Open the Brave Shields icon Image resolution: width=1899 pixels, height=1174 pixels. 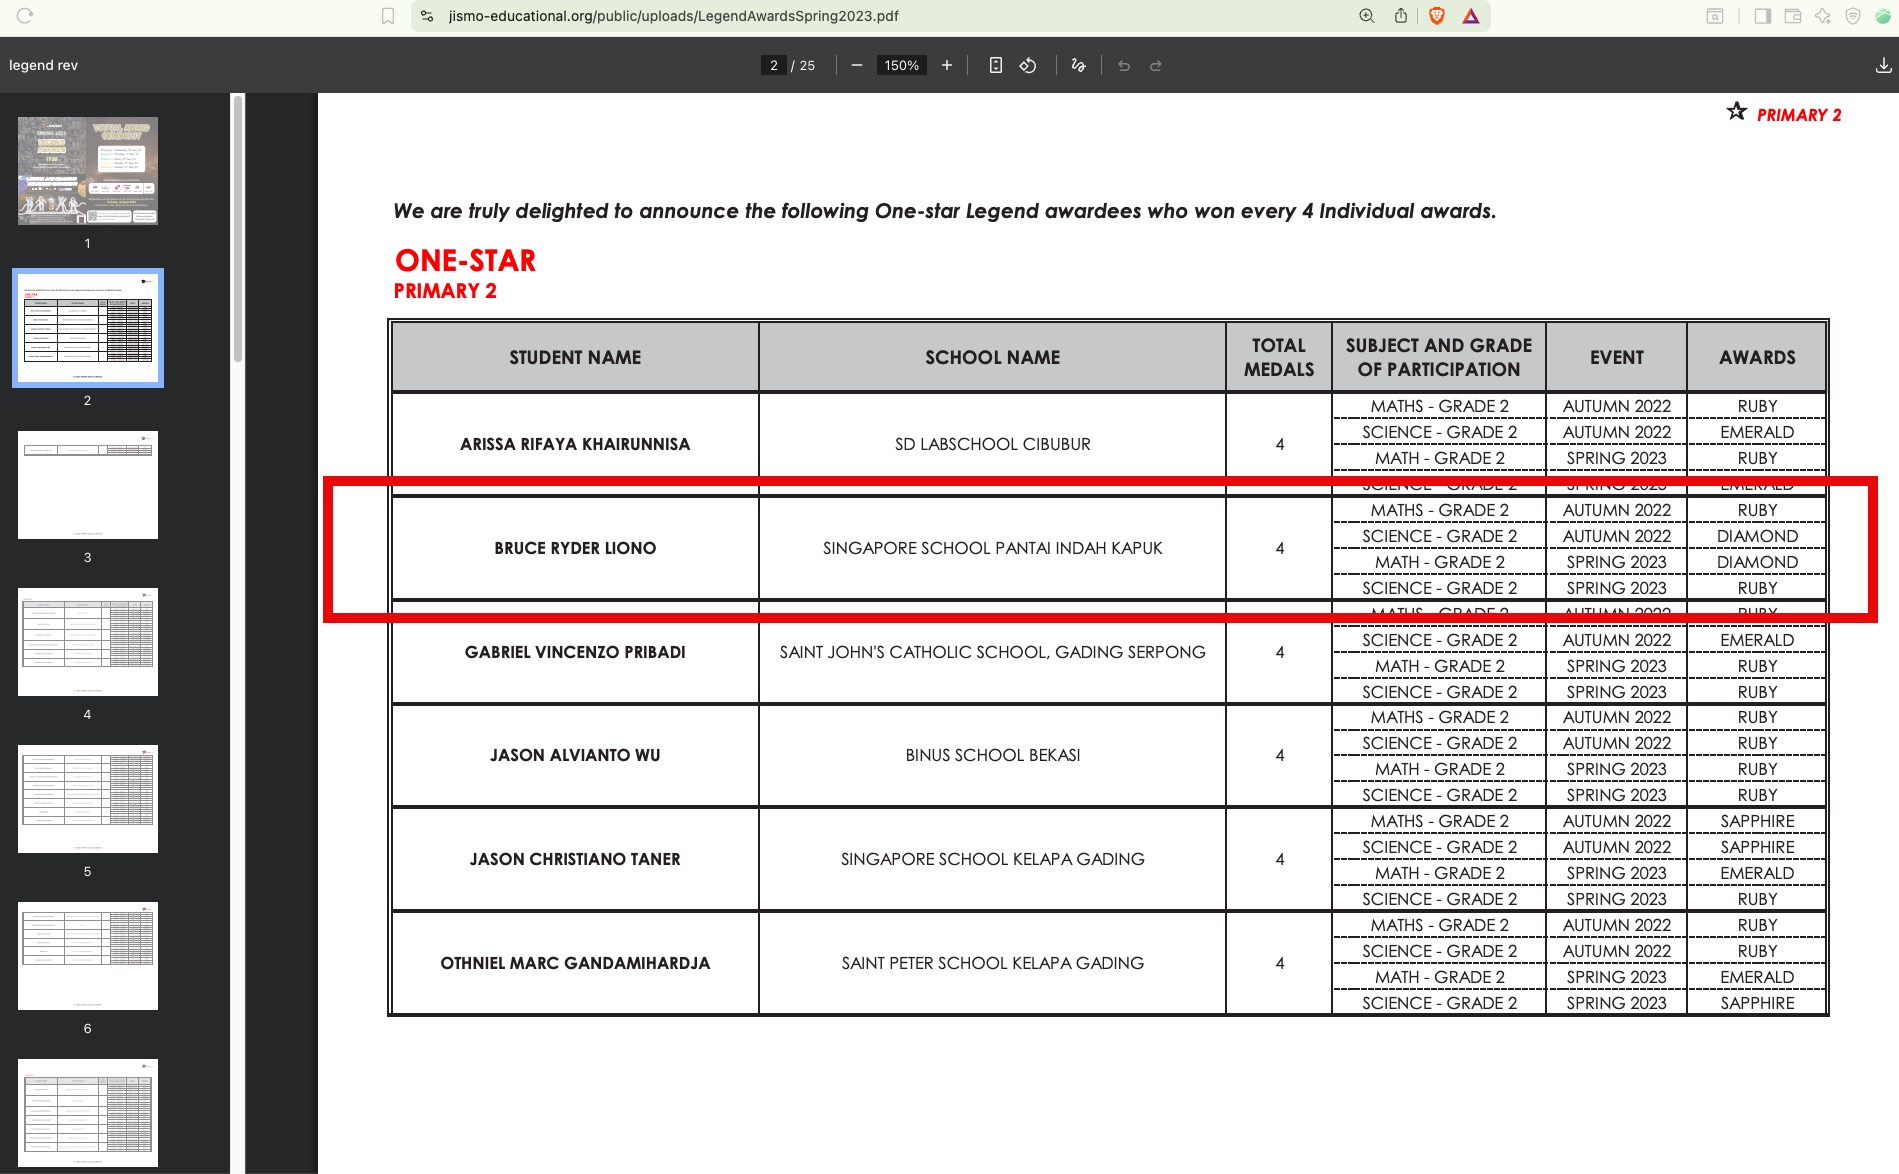(1437, 16)
